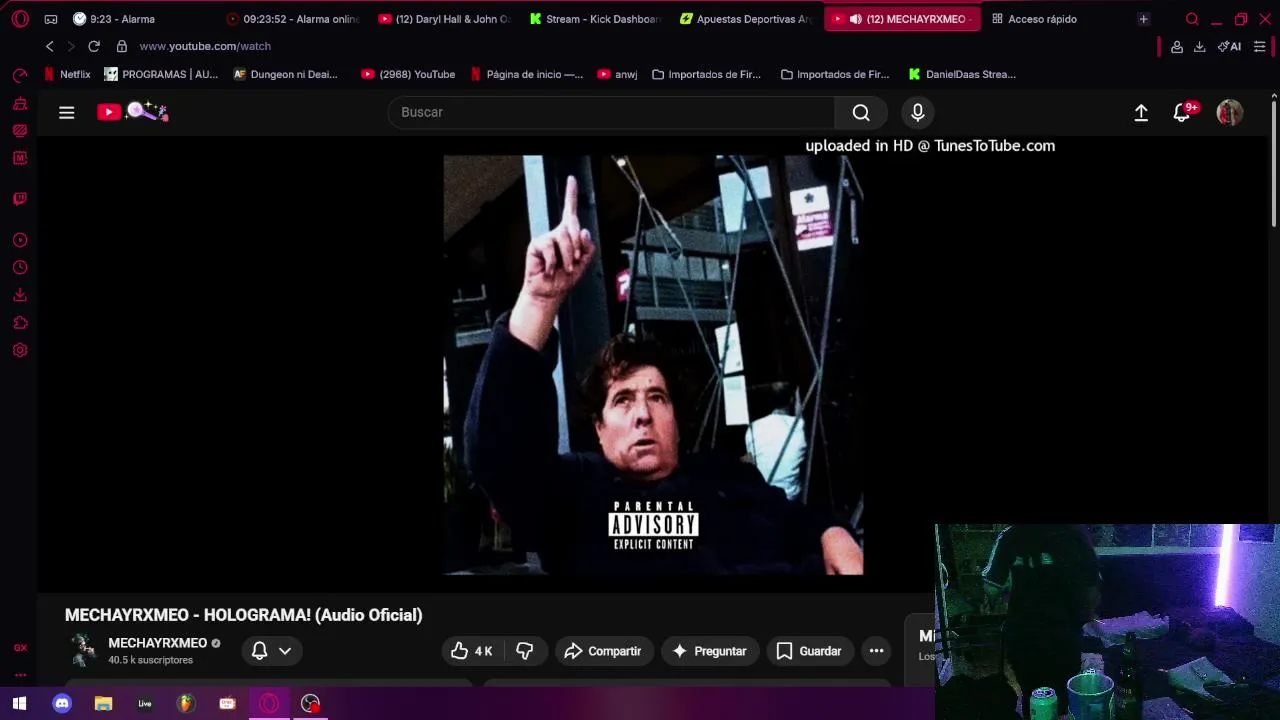Open OBS Studio from the taskbar
The width and height of the screenshot is (1280, 720).
click(310, 704)
